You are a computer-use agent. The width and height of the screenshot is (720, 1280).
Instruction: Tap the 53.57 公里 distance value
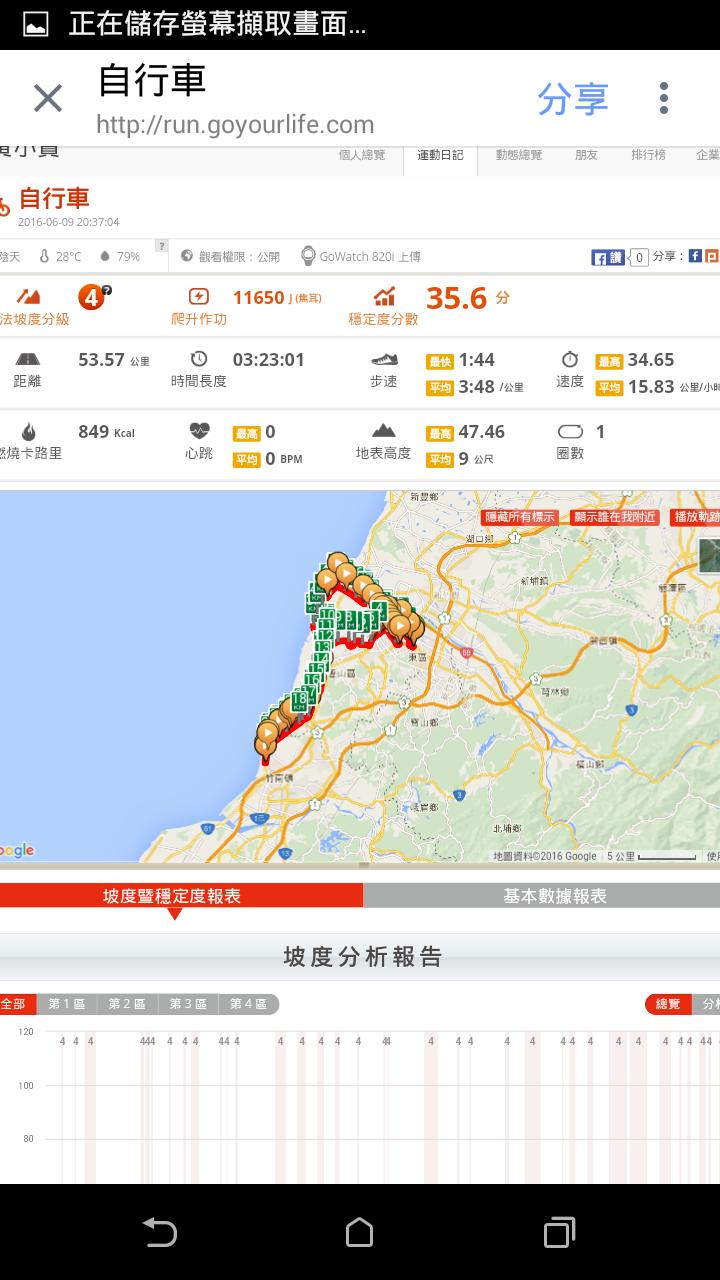point(114,360)
